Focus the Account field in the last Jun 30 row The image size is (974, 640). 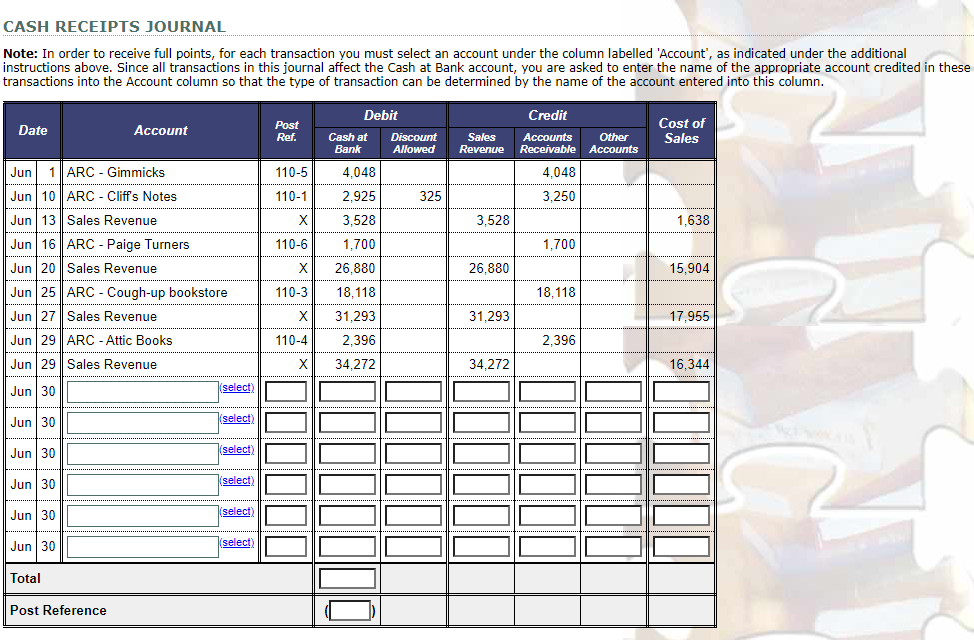click(143, 547)
